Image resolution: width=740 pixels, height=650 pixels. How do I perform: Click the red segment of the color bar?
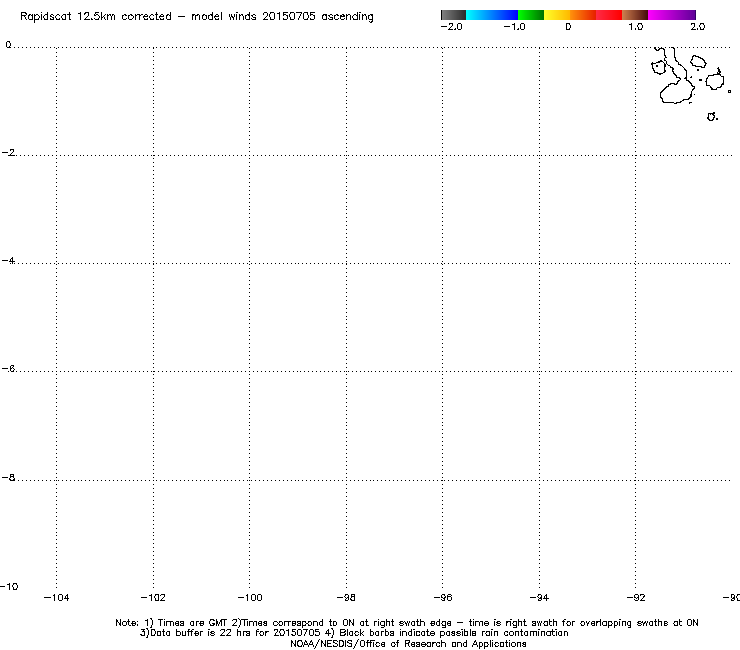pyautogui.click(x=609, y=15)
